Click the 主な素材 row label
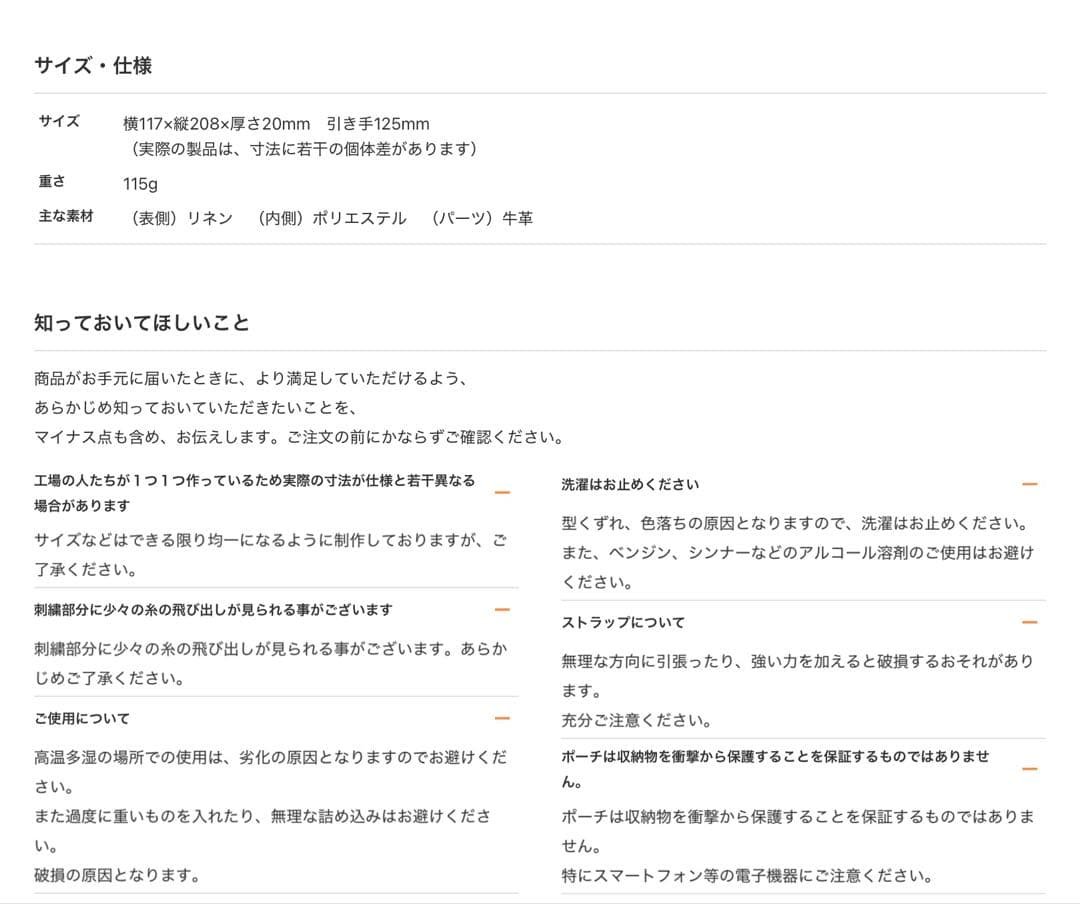 (x=66, y=216)
